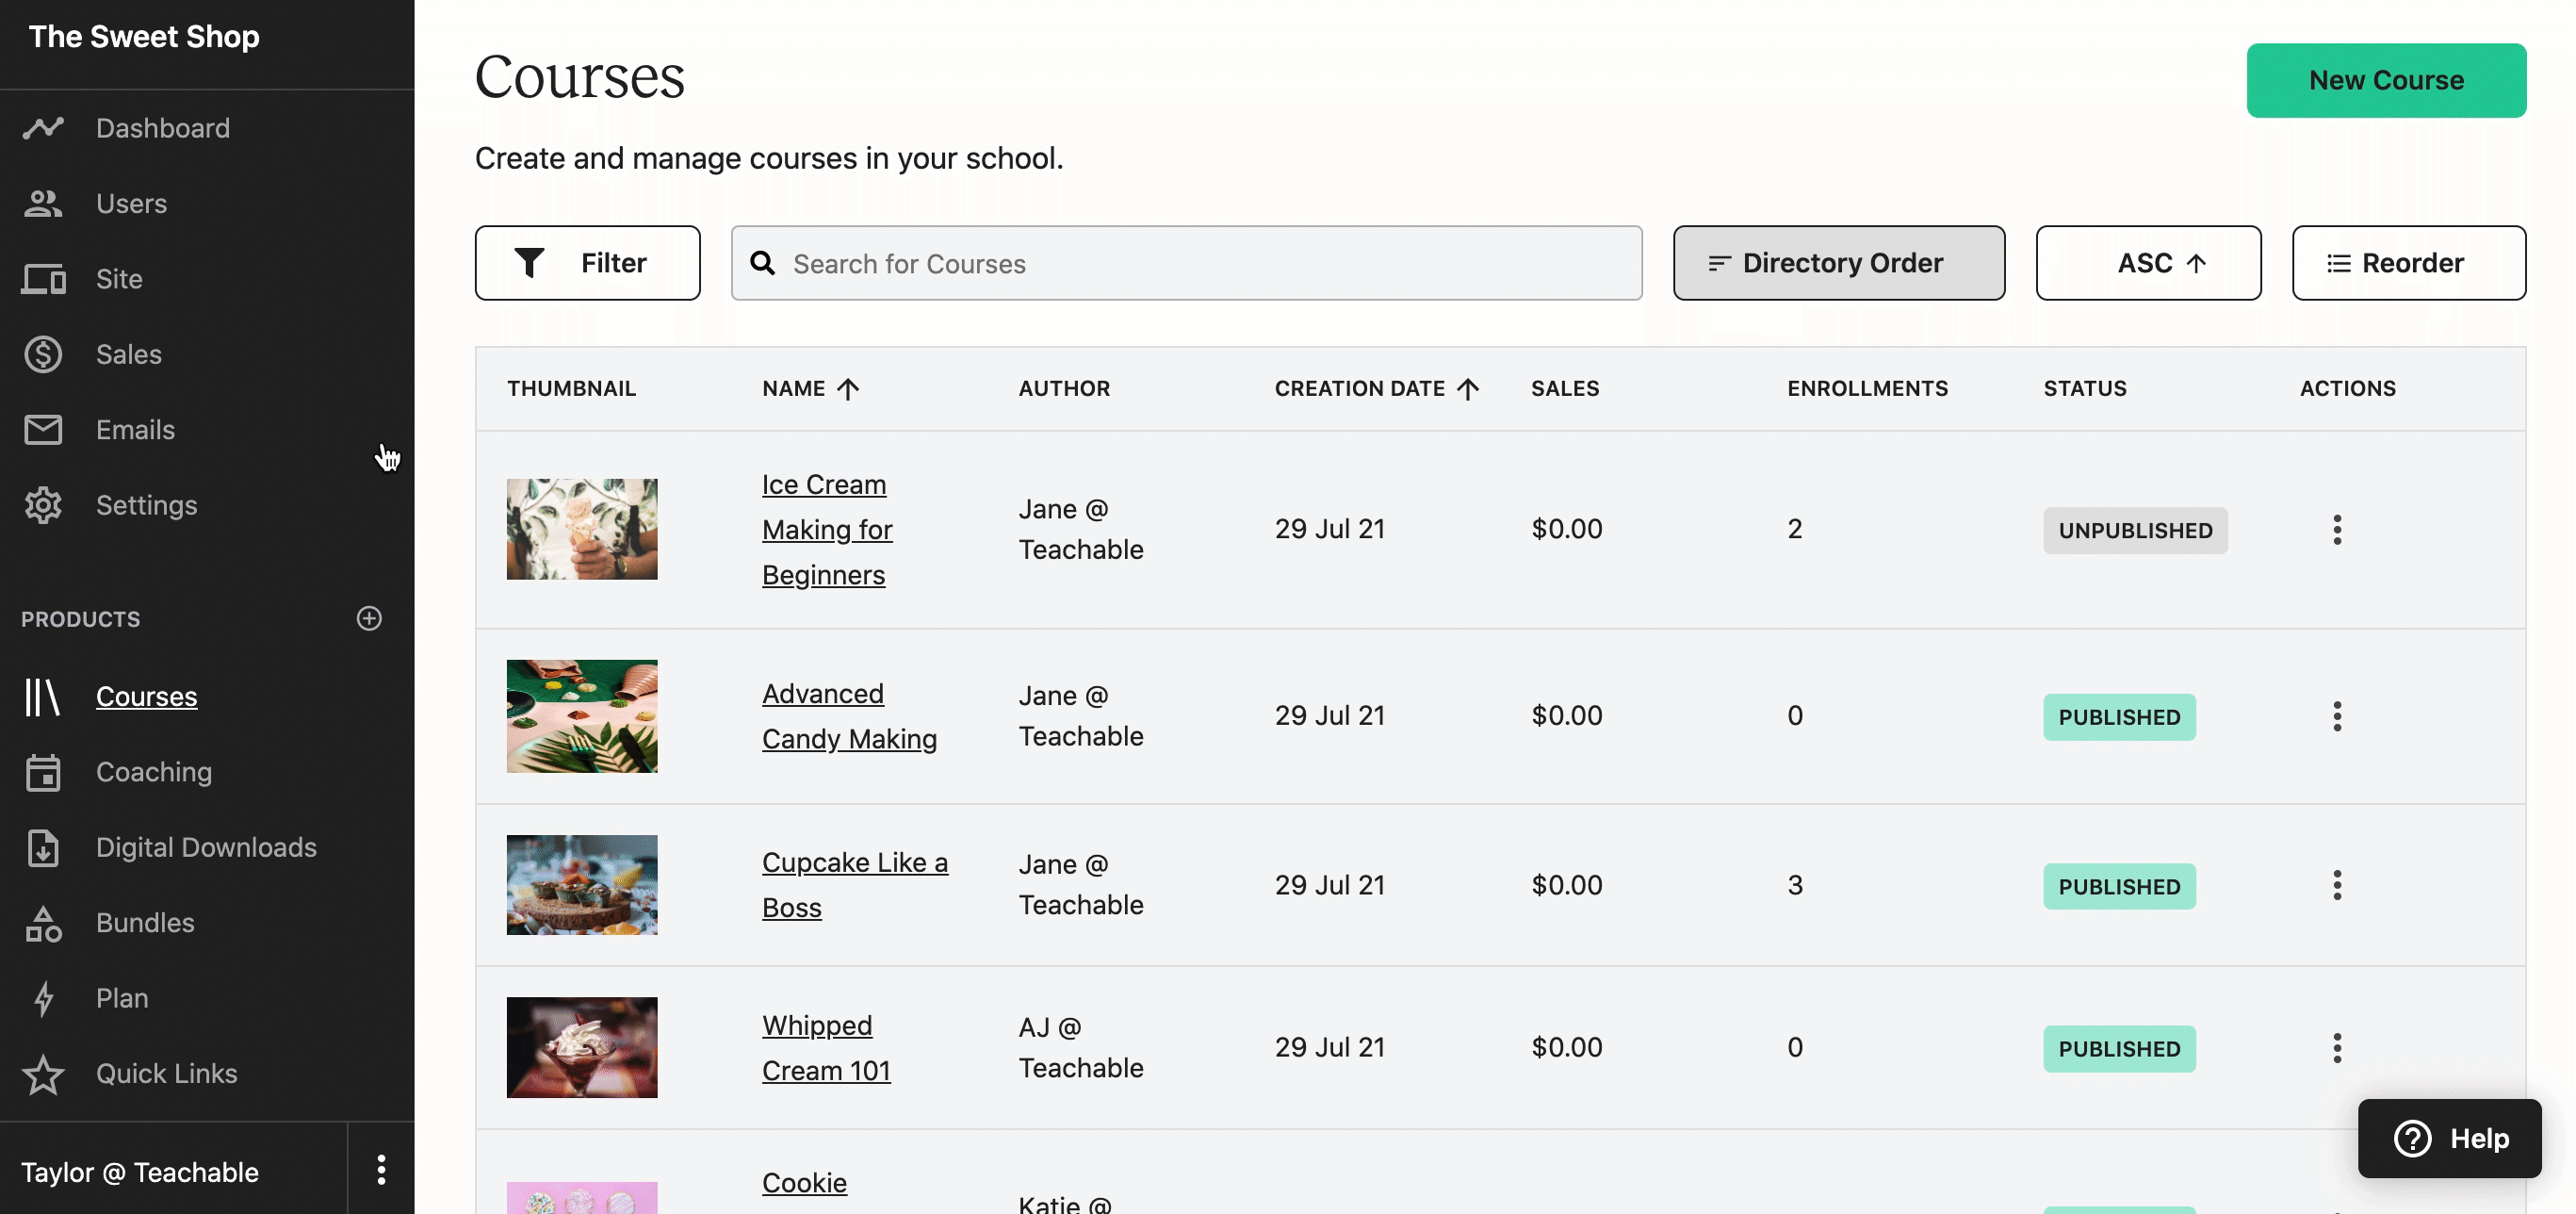Click the Help button label

(2479, 1138)
